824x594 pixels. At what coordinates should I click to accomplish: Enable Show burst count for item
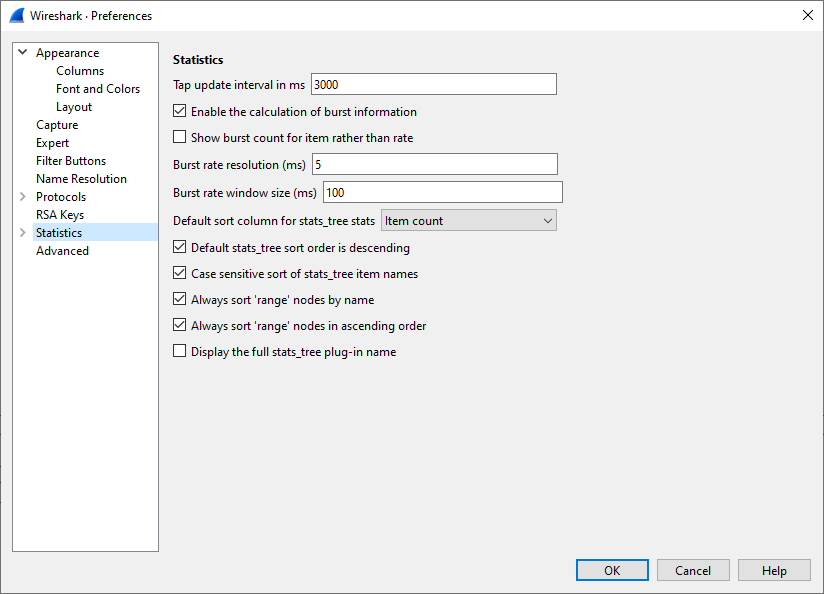(x=180, y=138)
